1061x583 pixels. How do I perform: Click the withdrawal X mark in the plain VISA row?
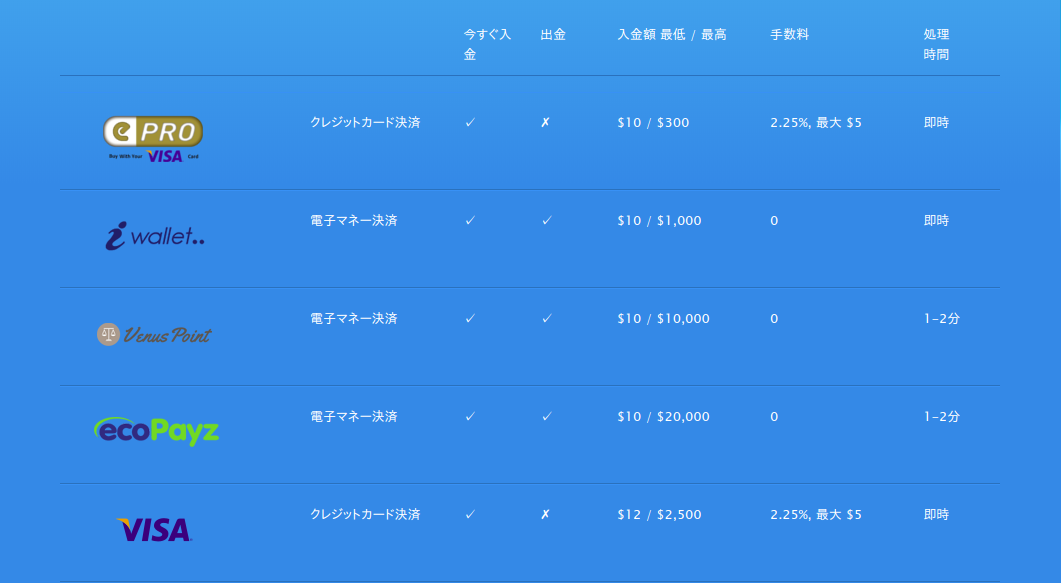tap(545, 515)
